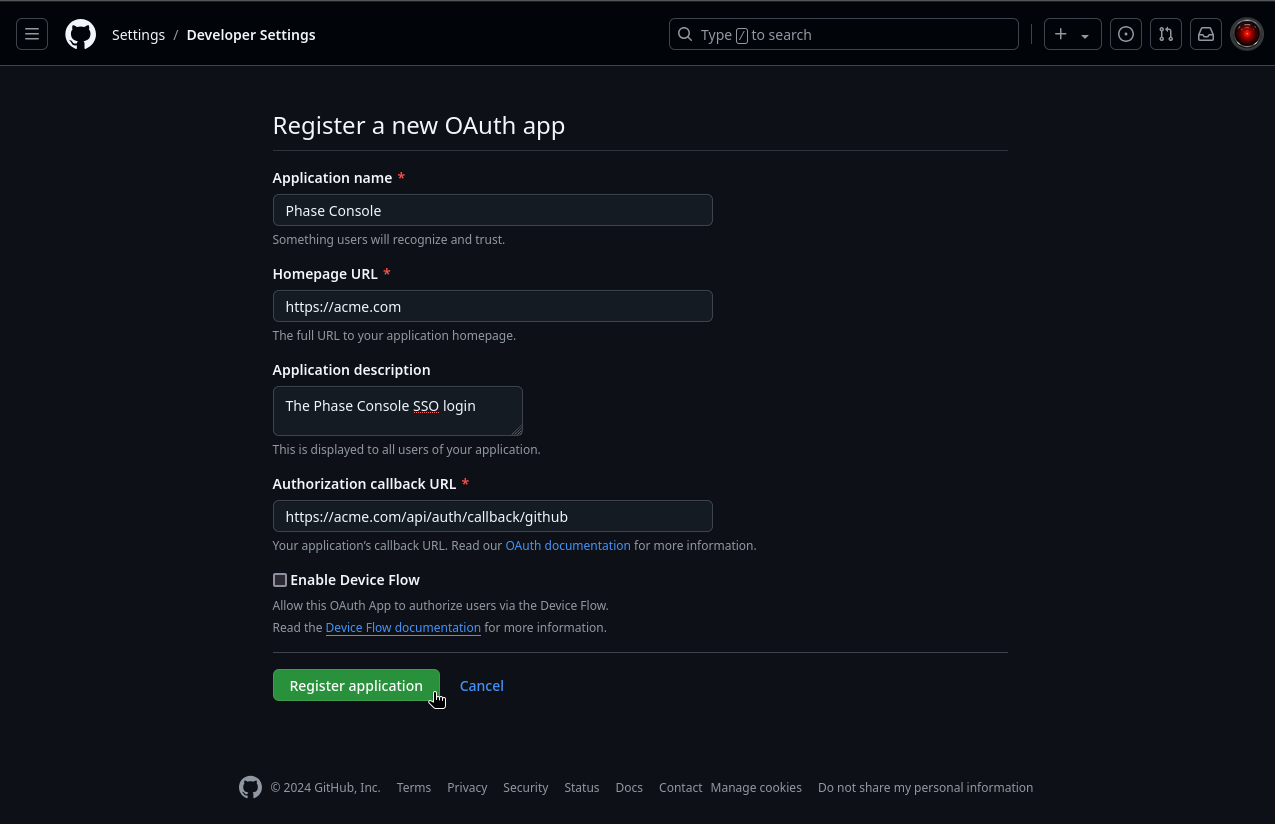The image size is (1275, 824).
Task: Click the plus create-new icon
Action: coord(1061,34)
